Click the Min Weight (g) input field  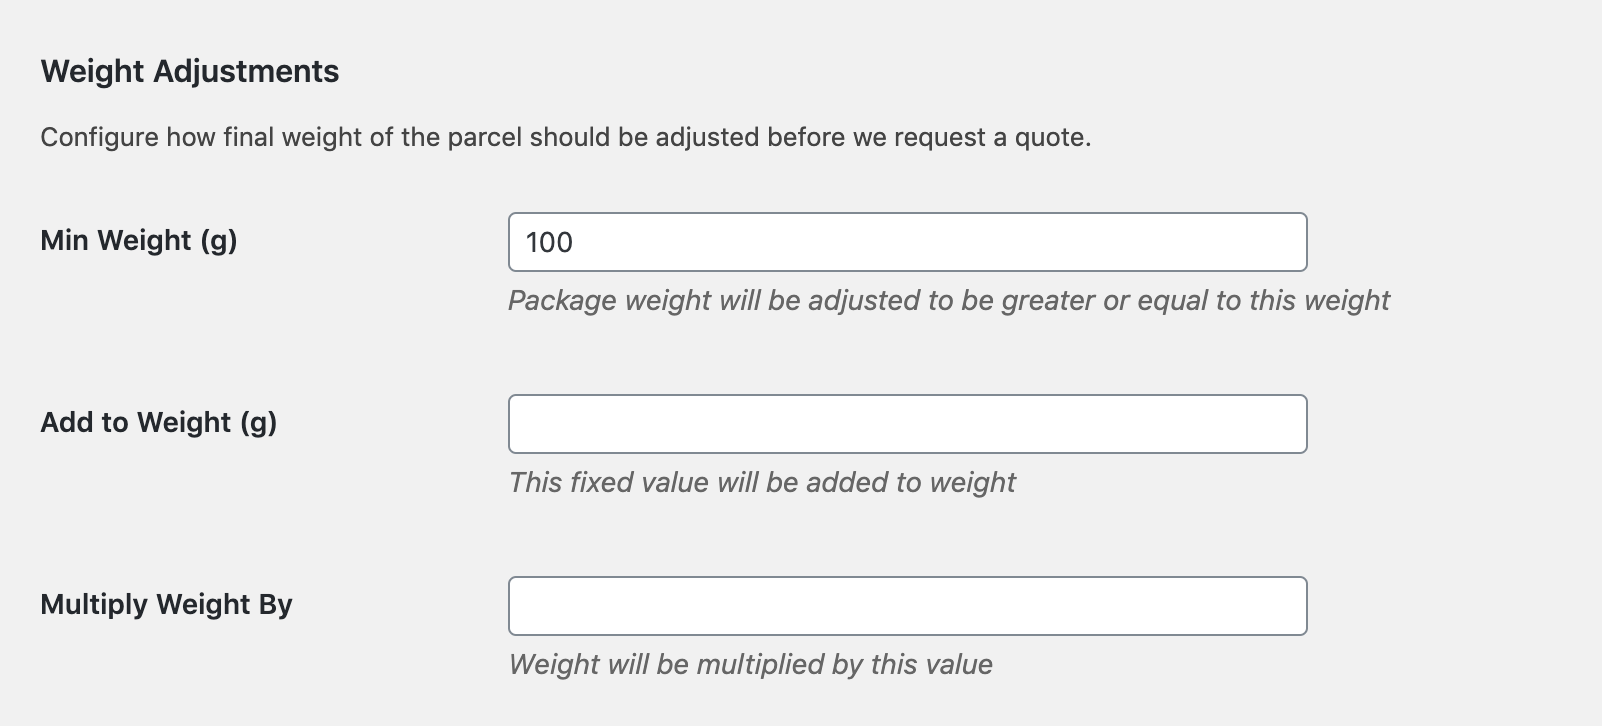coord(906,242)
